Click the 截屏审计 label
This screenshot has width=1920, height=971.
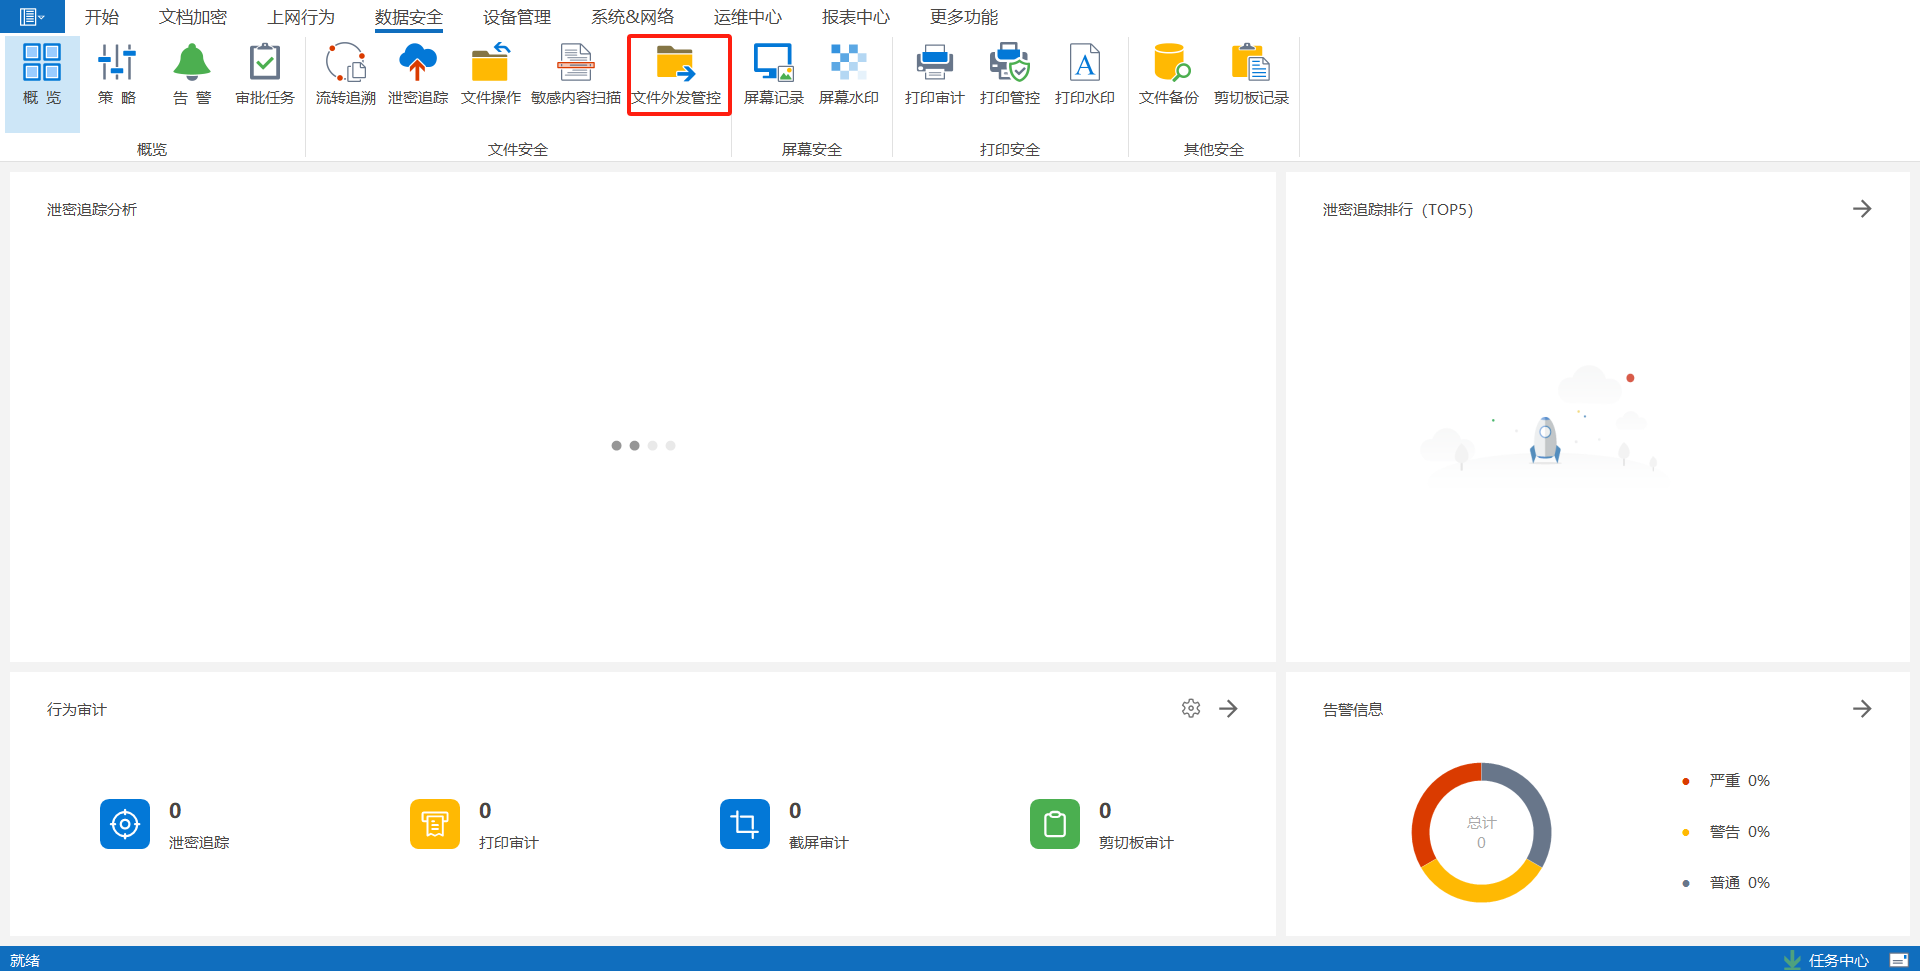pyautogui.click(x=819, y=843)
